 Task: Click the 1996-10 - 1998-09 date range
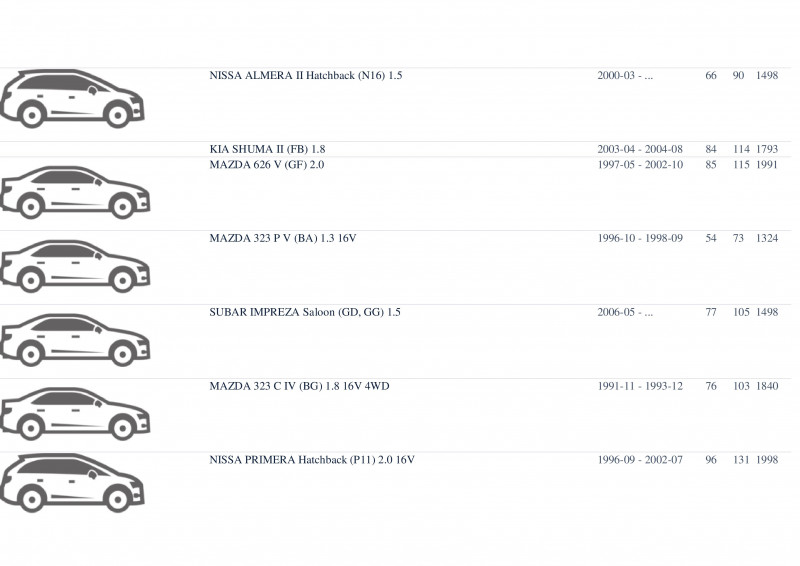pos(640,238)
